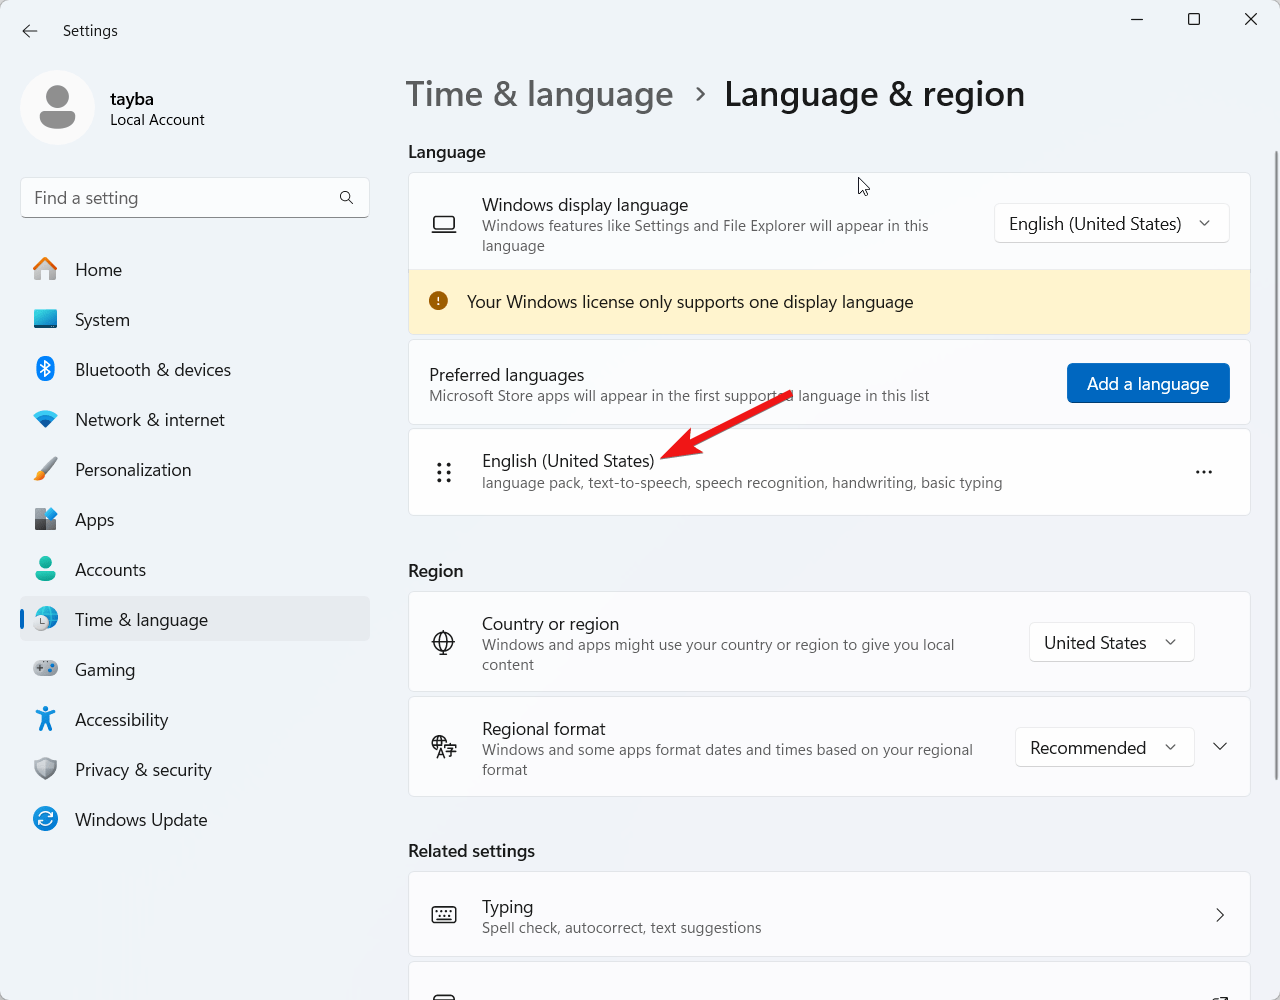Open Country or region dropdown
Screen dimensions: 1280x1000
[x=1111, y=643]
